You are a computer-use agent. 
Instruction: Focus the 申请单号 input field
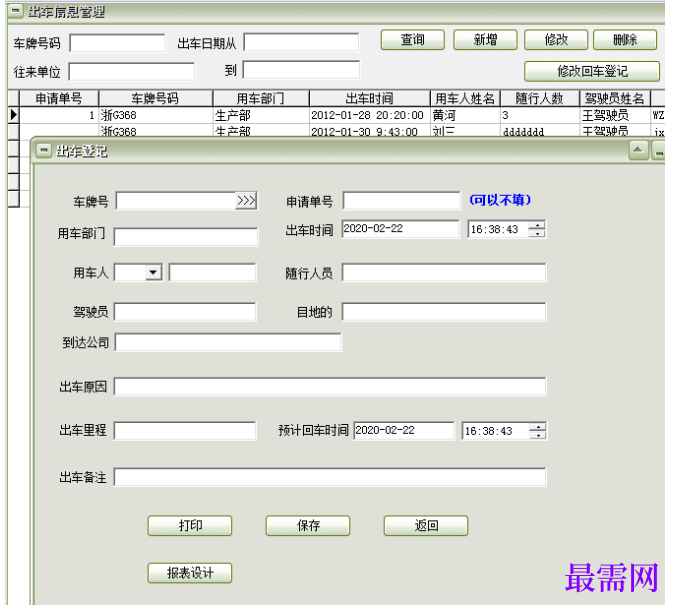[x=402, y=200]
